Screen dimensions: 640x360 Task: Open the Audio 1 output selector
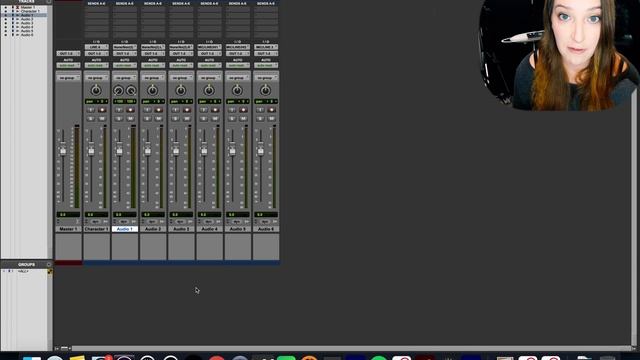(x=124, y=53)
